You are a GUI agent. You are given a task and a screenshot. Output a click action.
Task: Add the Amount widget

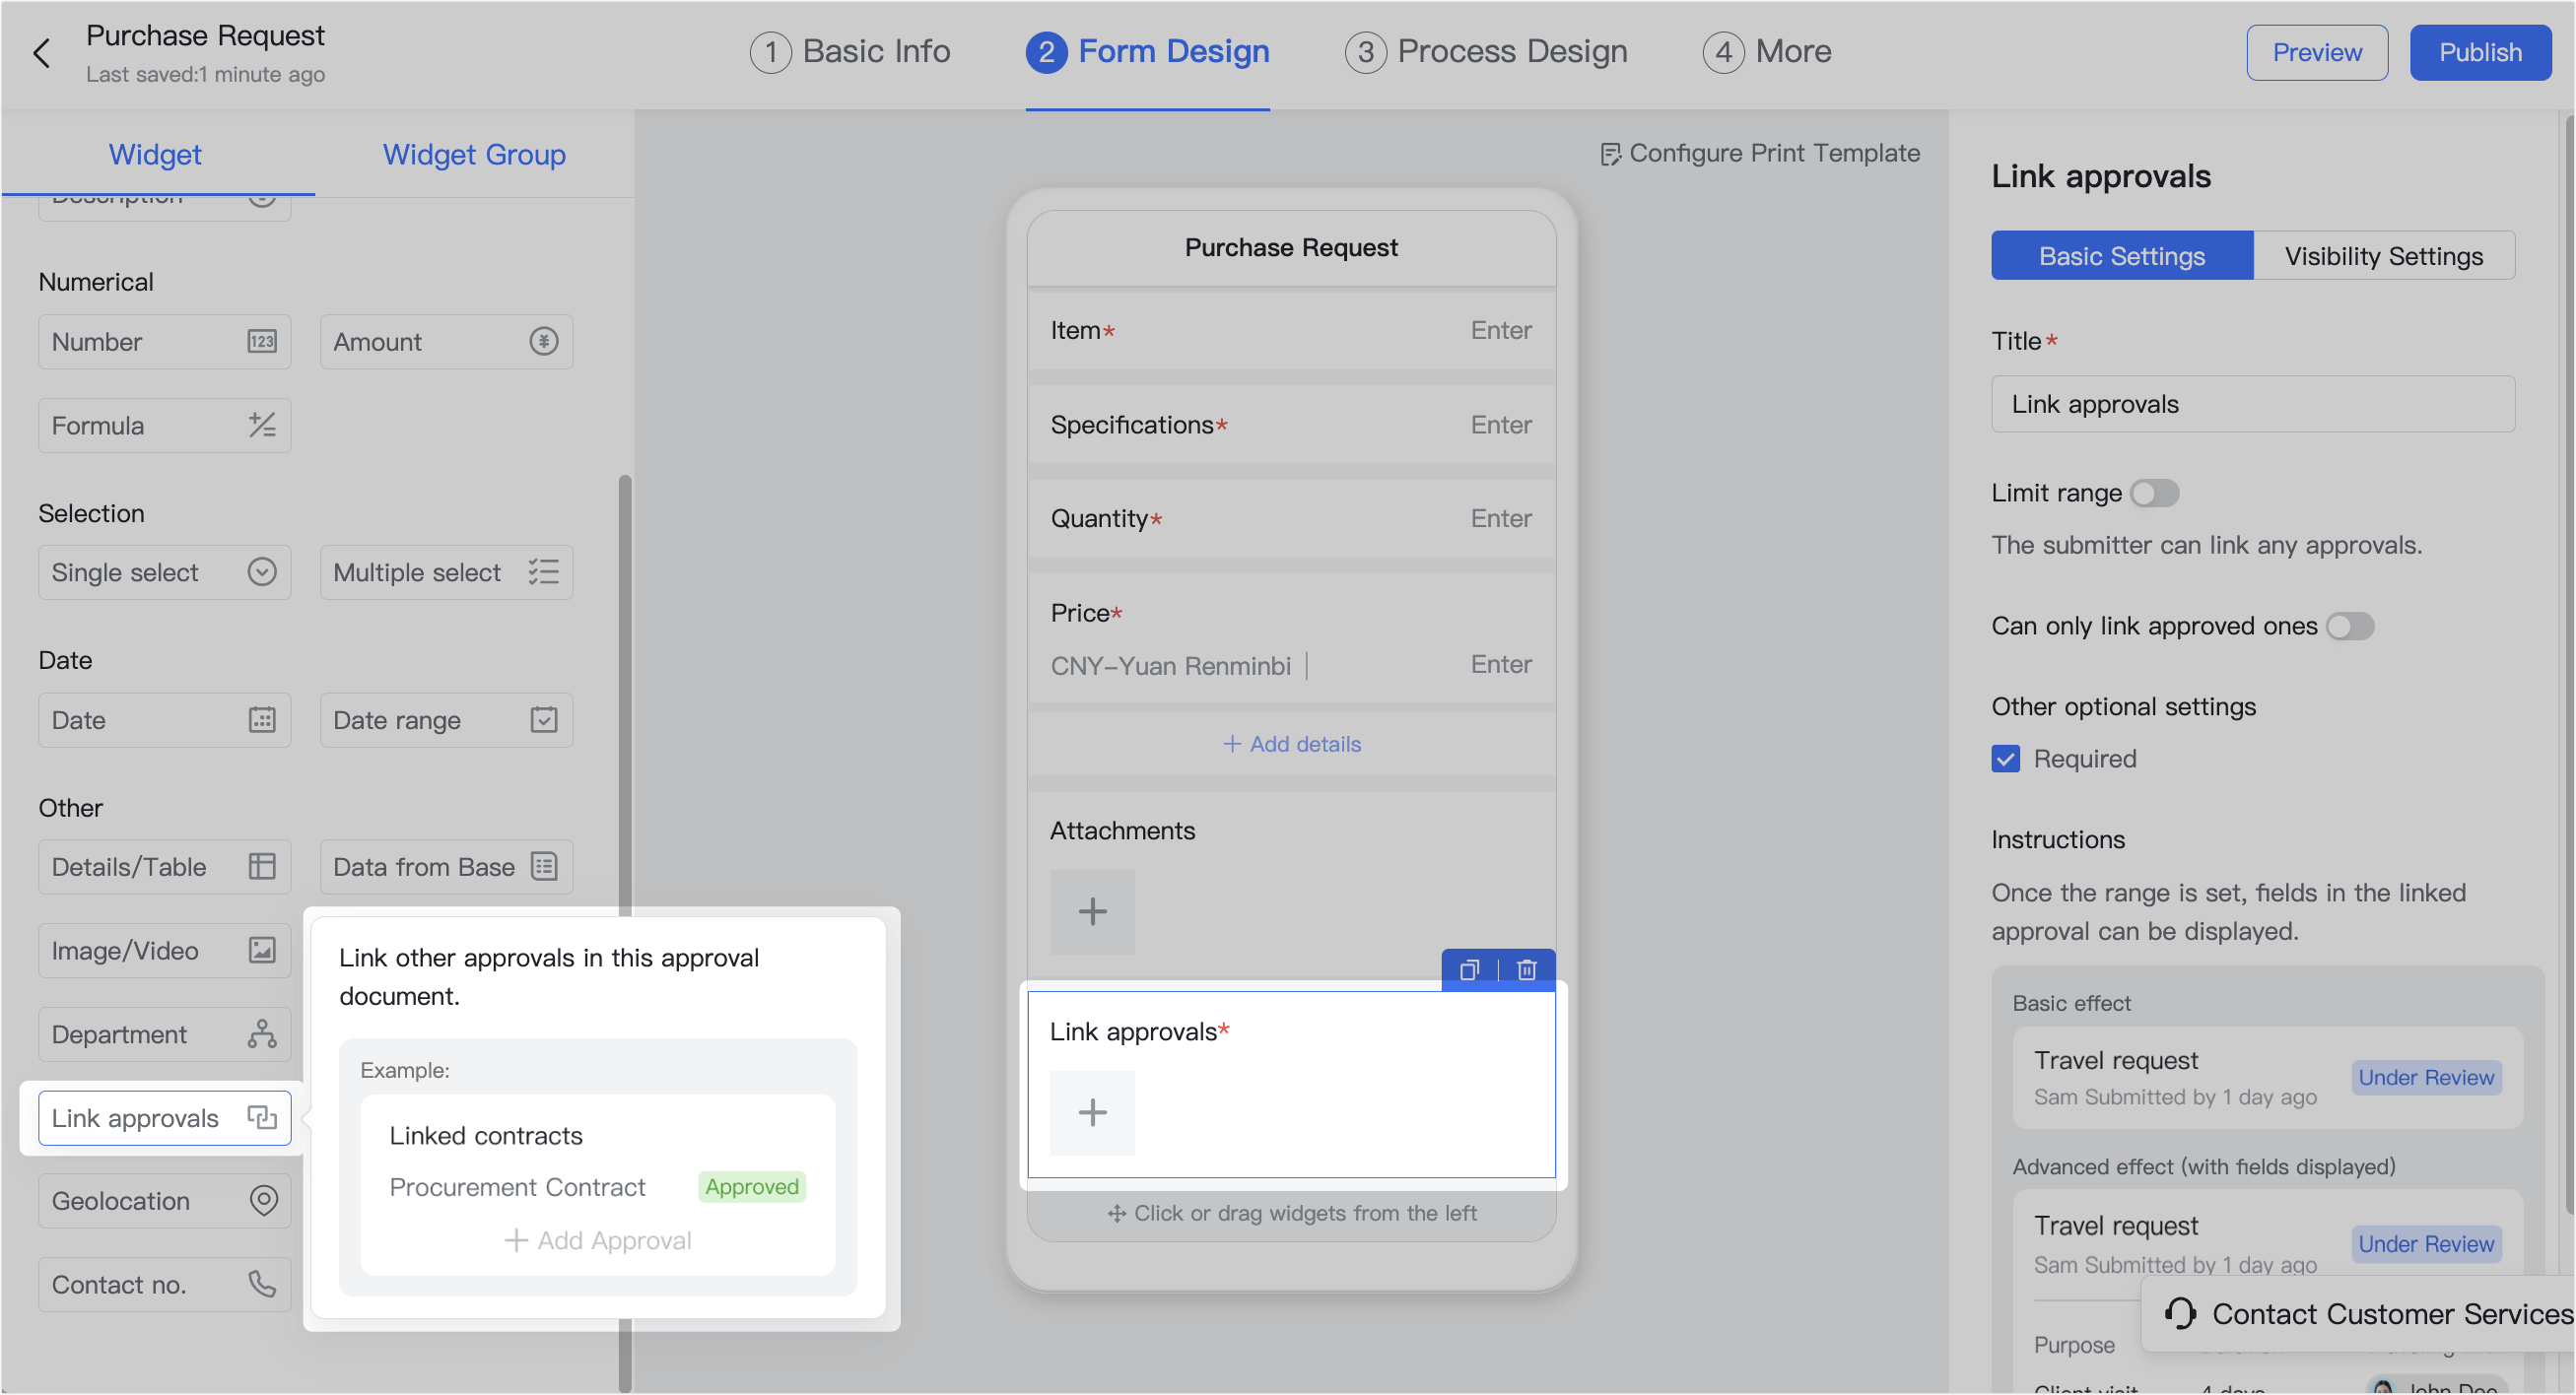(446, 342)
